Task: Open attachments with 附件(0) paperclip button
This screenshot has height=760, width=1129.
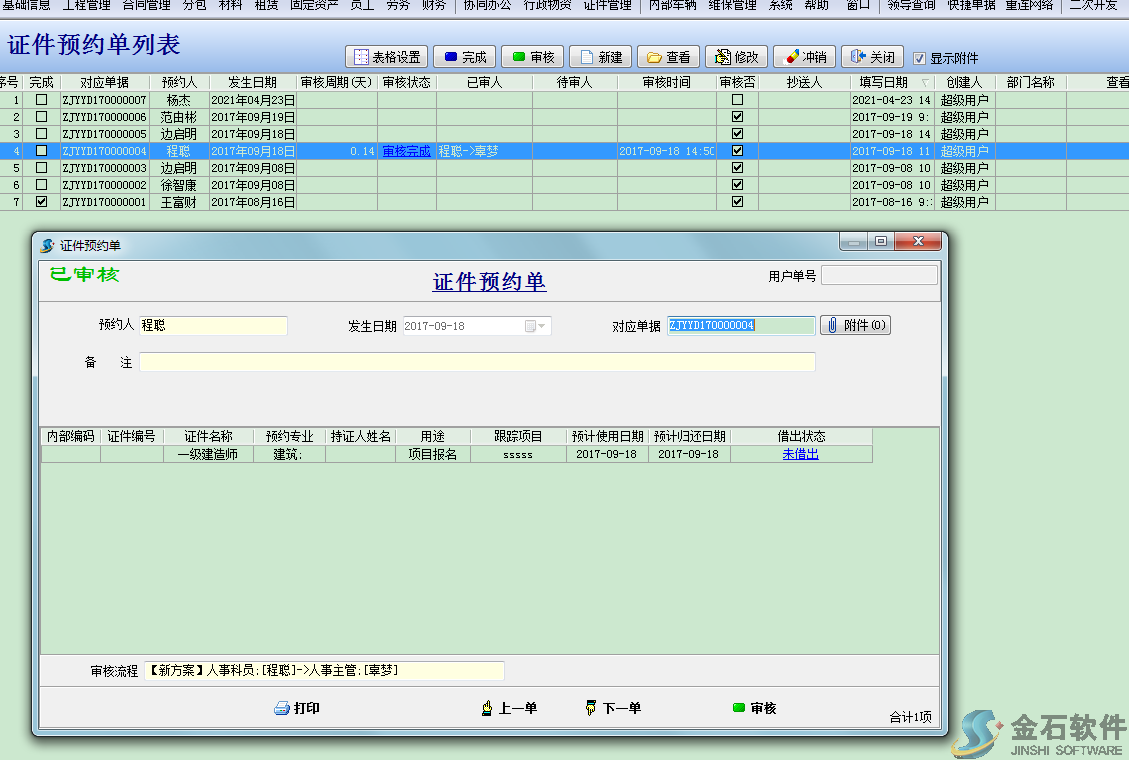Action: click(855, 326)
